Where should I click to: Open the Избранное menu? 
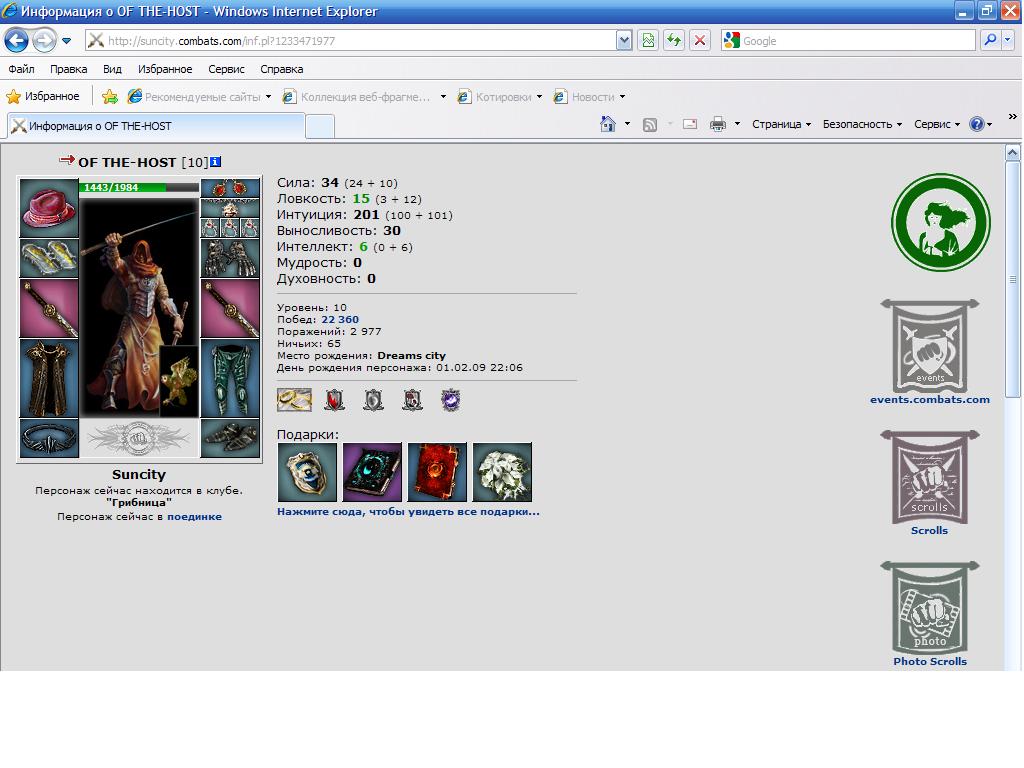(x=165, y=69)
